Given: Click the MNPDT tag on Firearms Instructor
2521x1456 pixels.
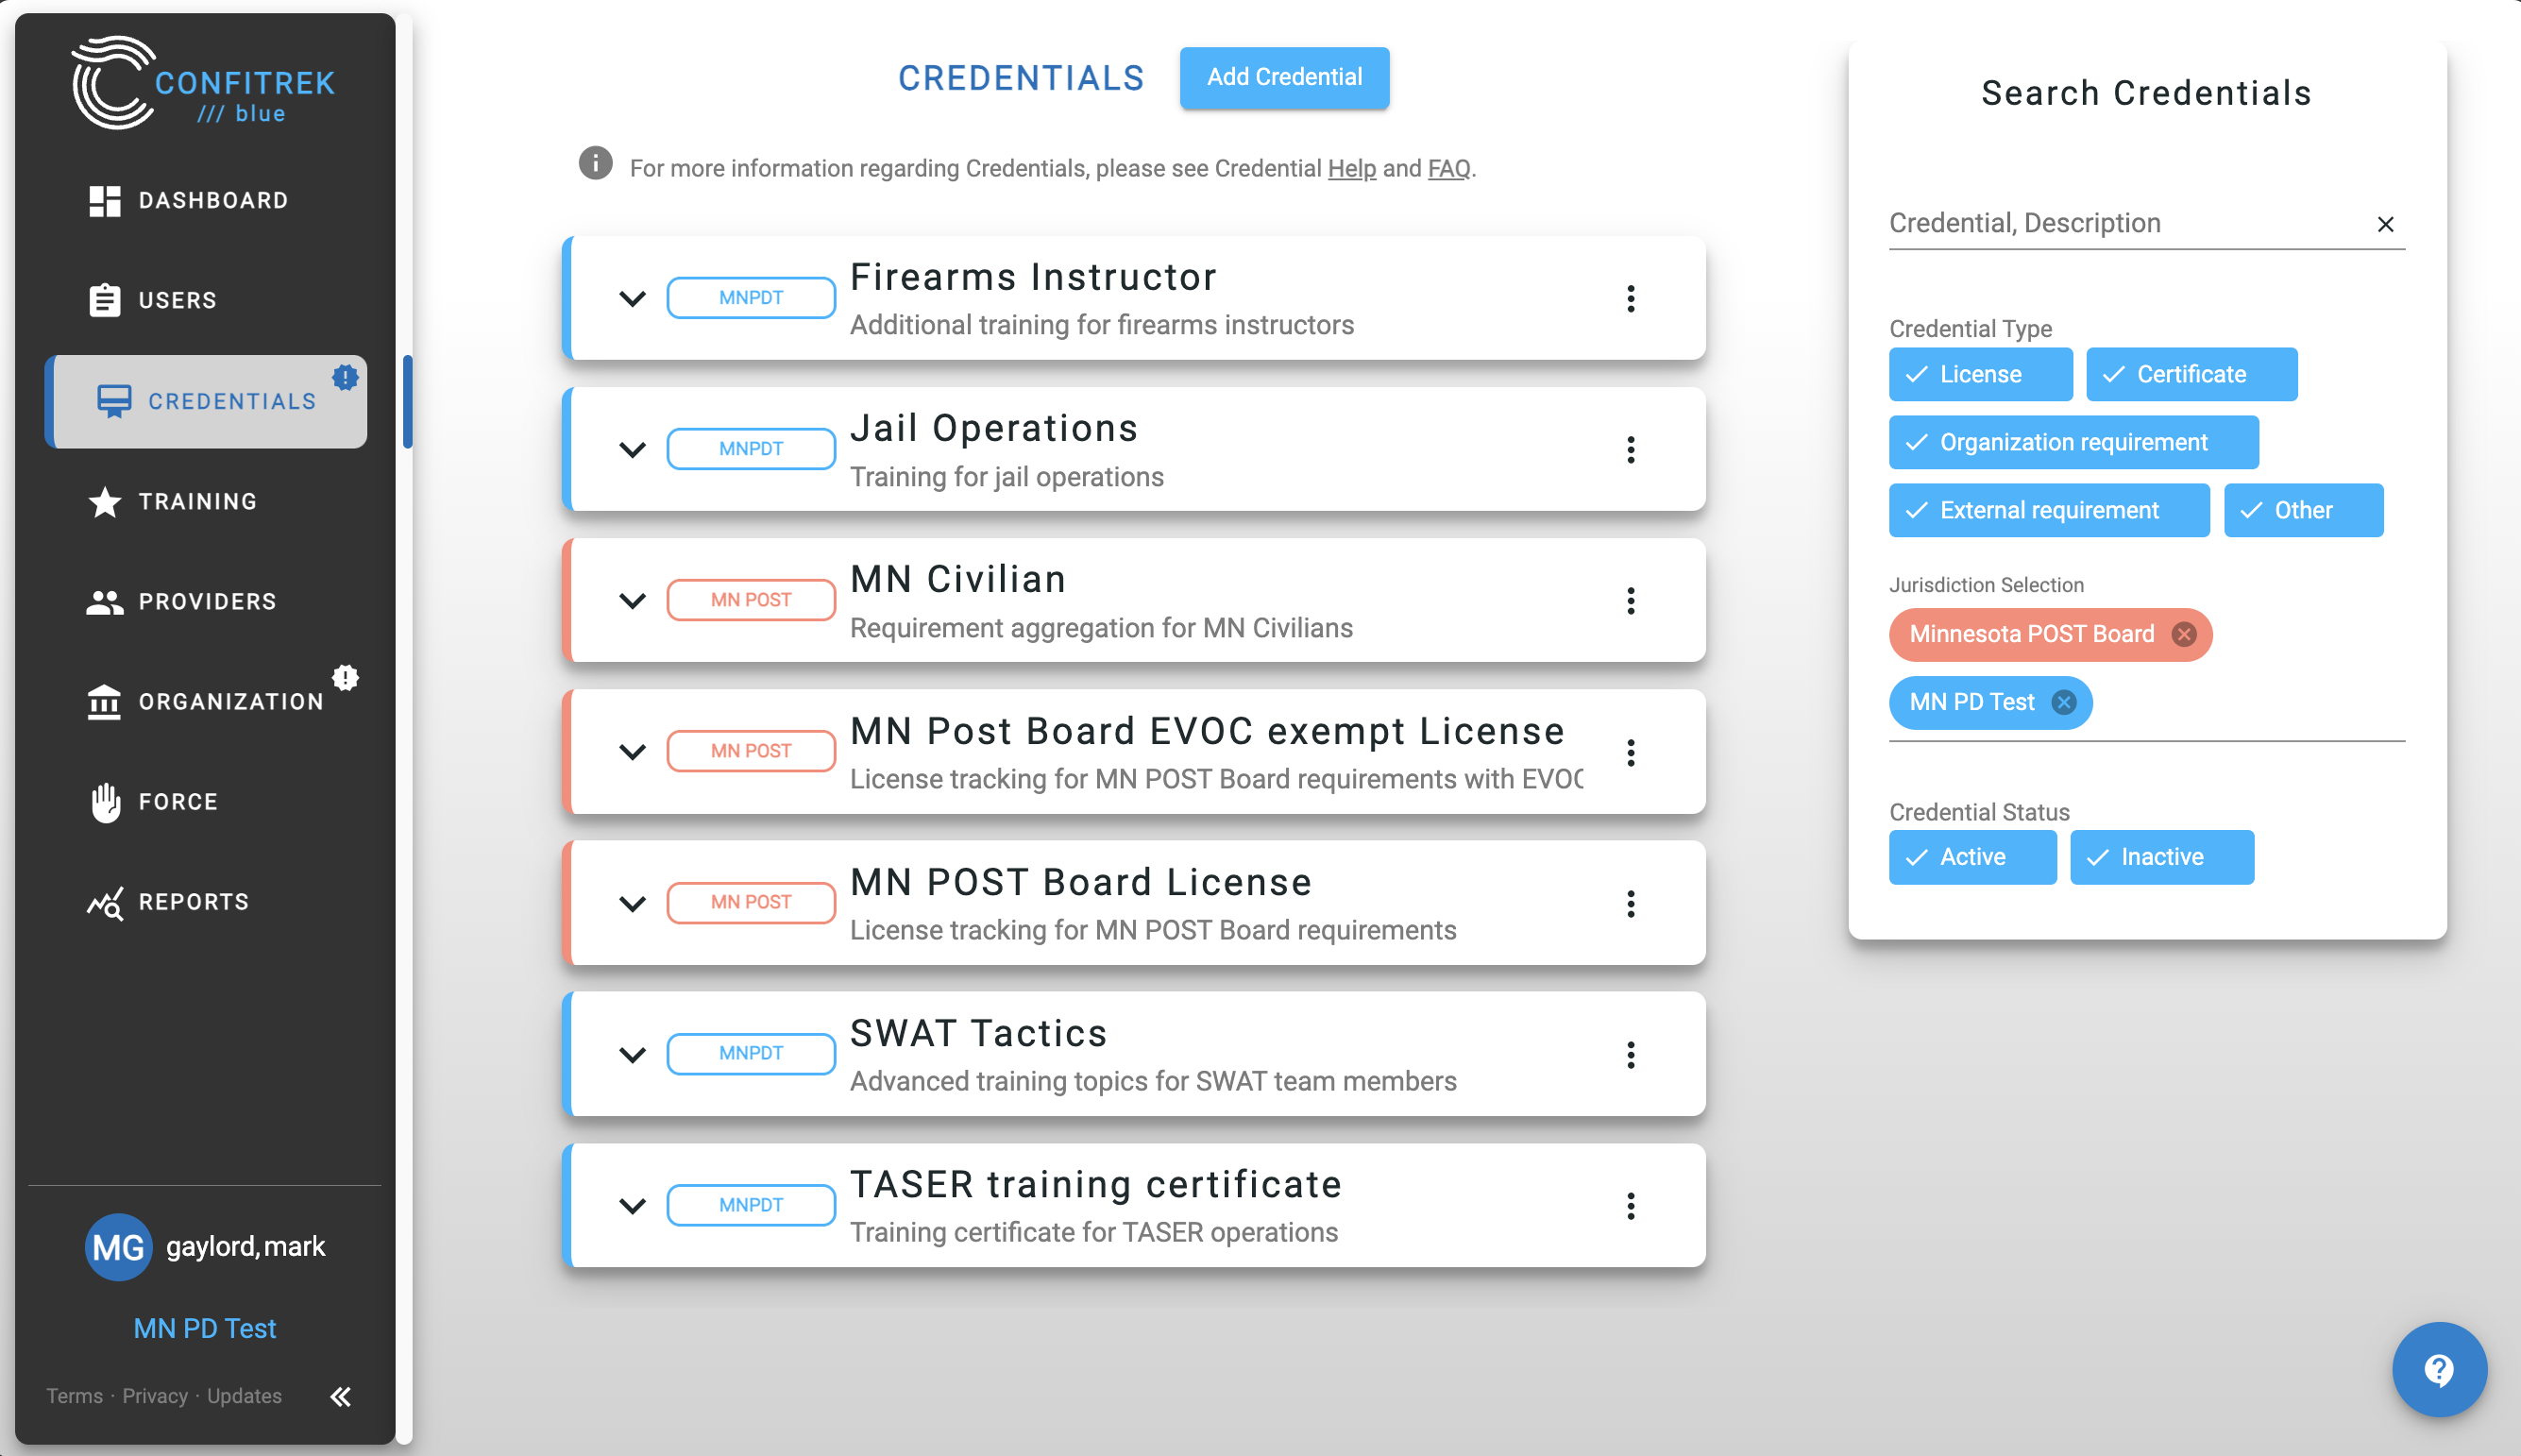Looking at the screenshot, I should click(x=750, y=298).
